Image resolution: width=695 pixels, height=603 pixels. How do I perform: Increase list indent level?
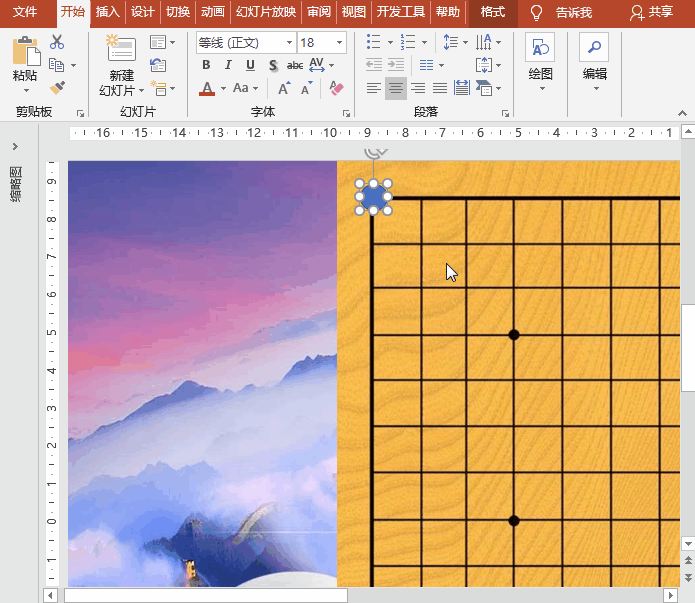[x=396, y=65]
